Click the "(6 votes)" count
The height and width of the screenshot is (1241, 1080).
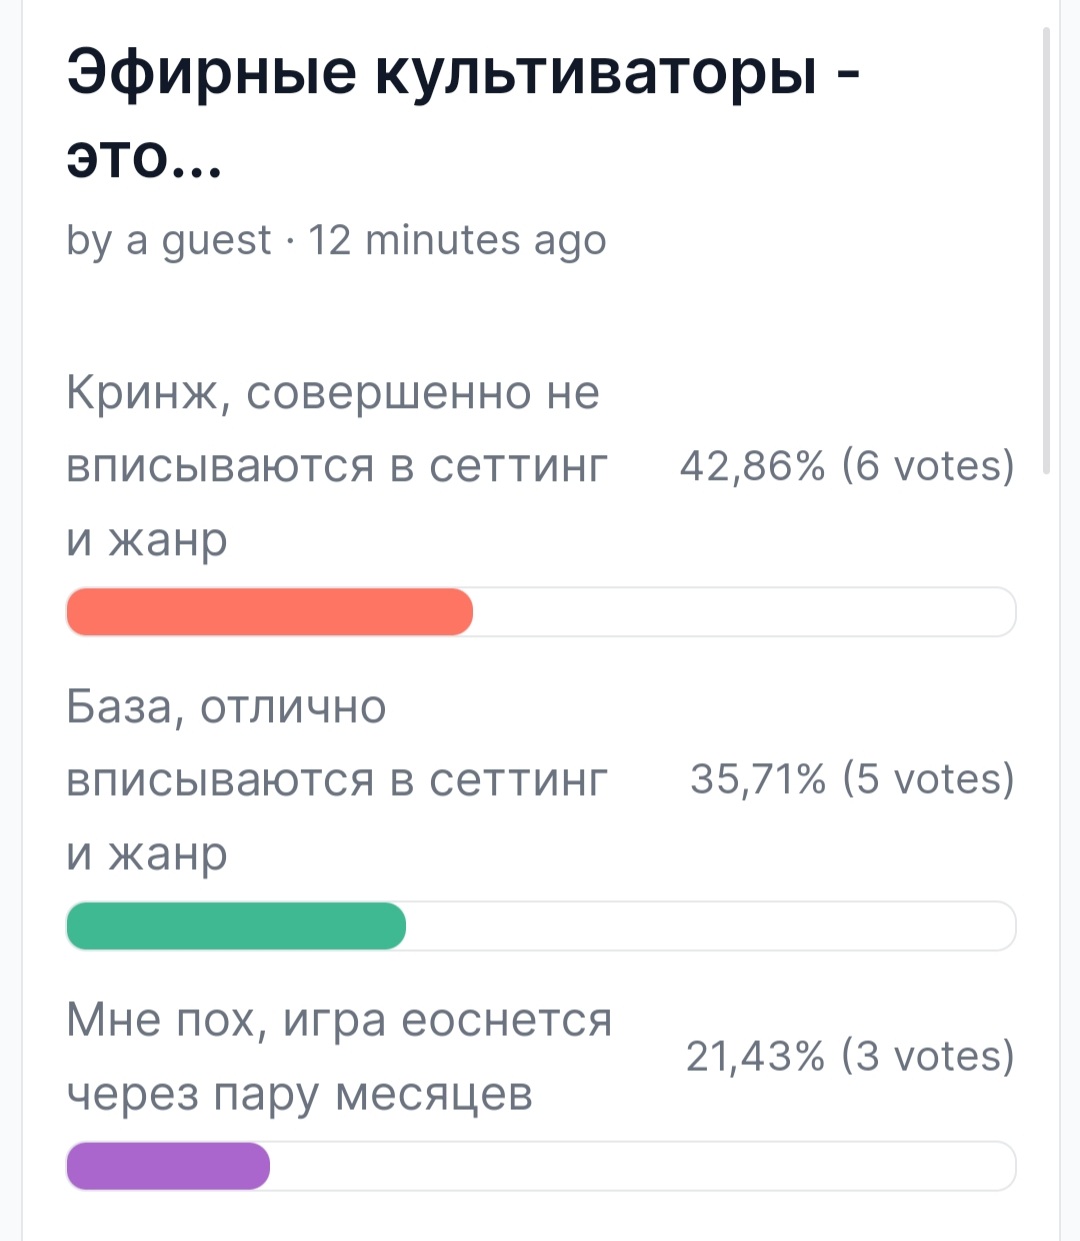click(928, 466)
